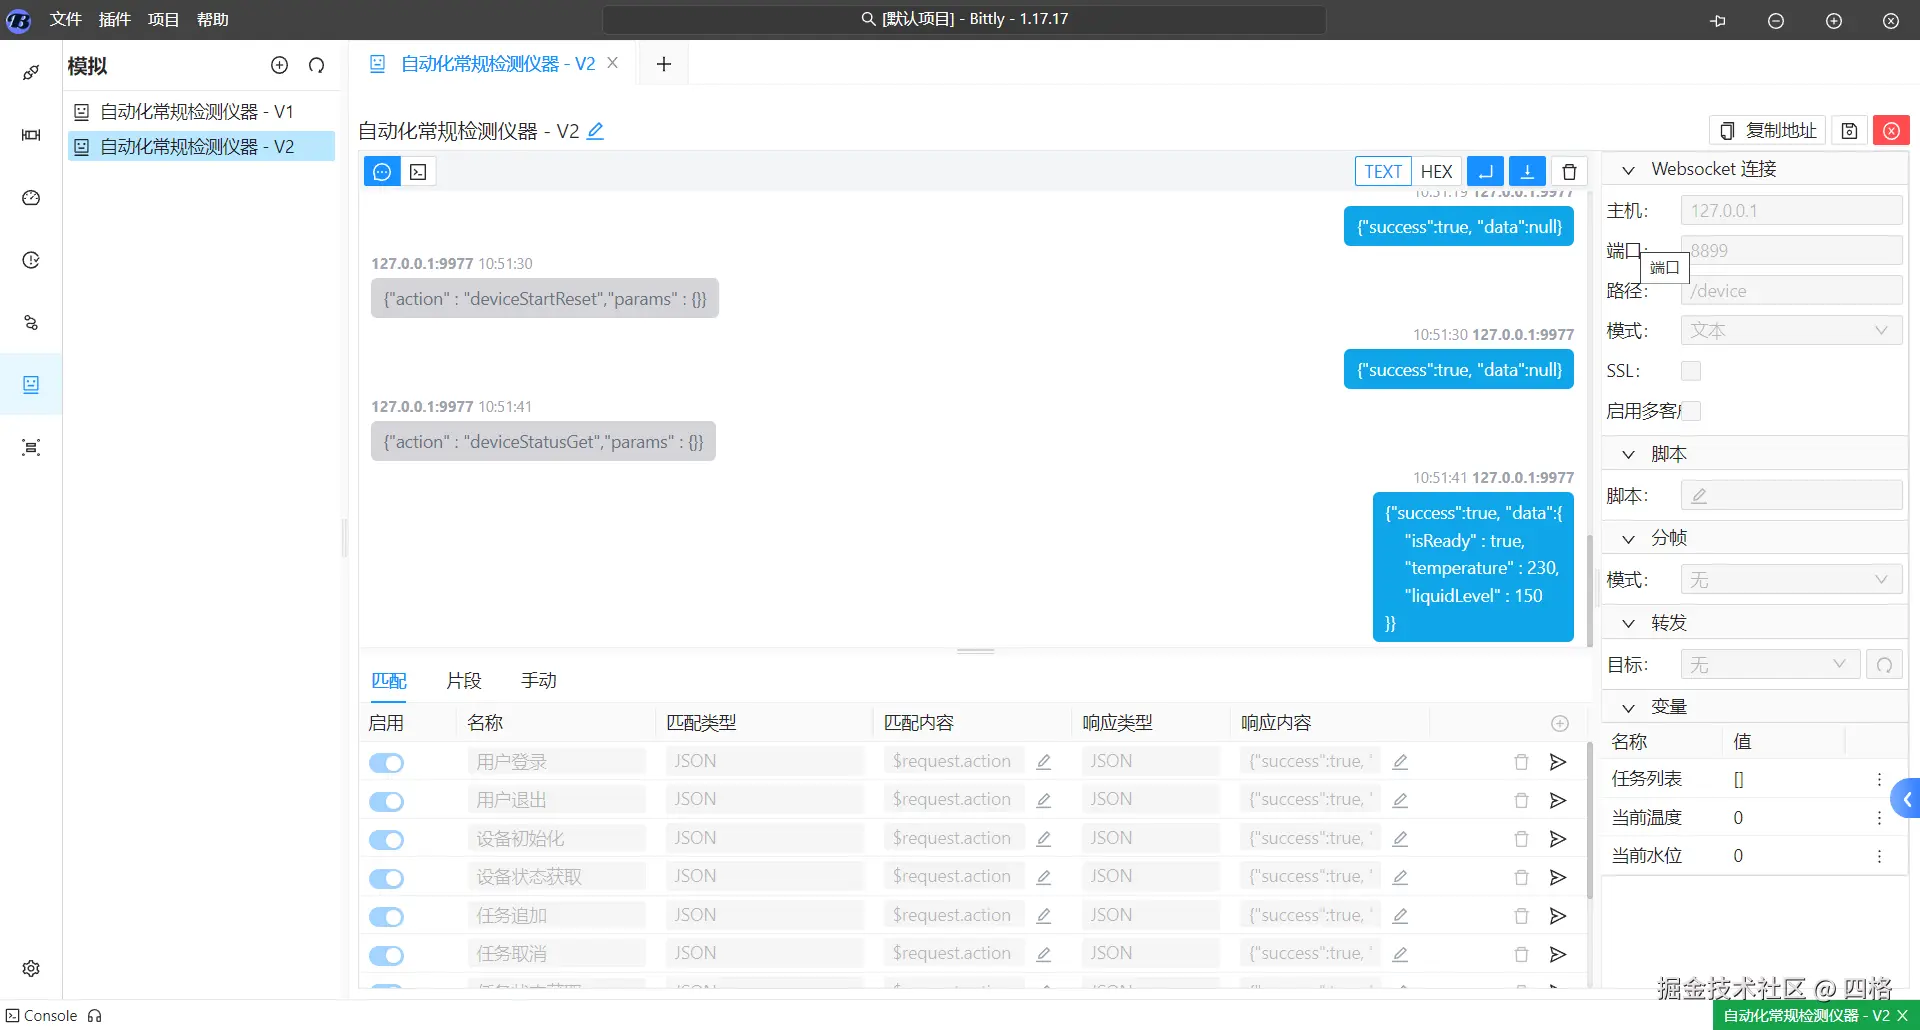Open options for 任务列表 variable
1920x1030 pixels.
[x=1879, y=779]
